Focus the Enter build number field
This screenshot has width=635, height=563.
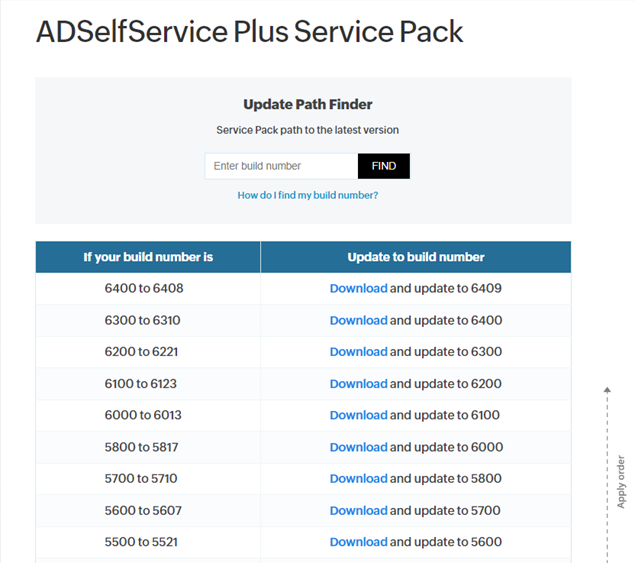click(x=281, y=166)
